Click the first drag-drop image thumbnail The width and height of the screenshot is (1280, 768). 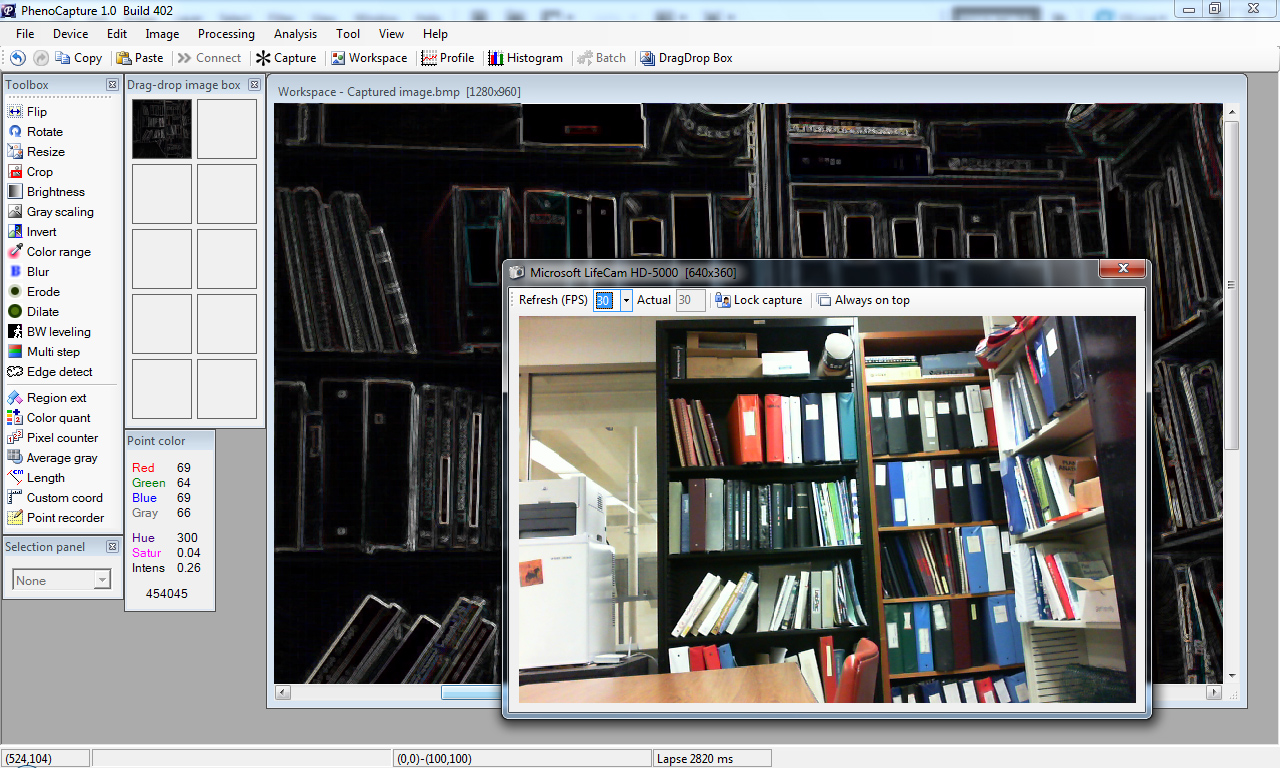pos(162,129)
